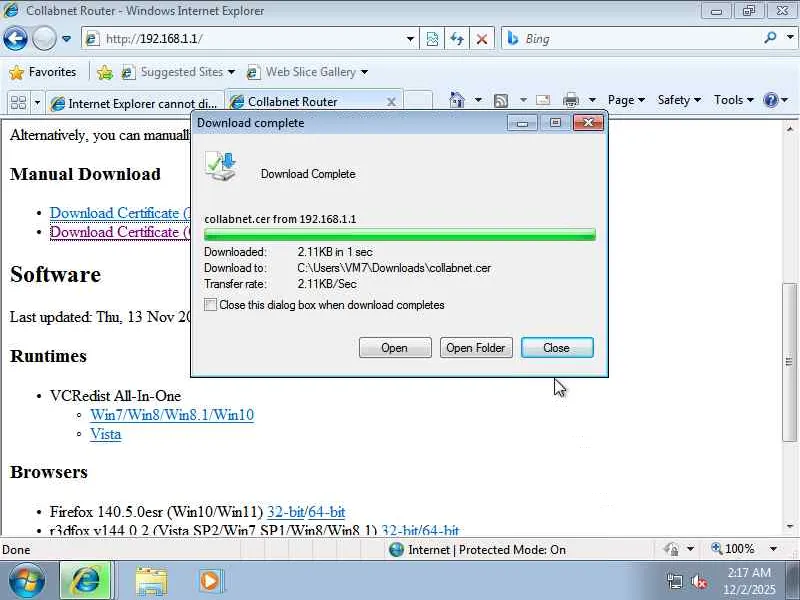Open the 100% zoom level button

(x=733, y=549)
